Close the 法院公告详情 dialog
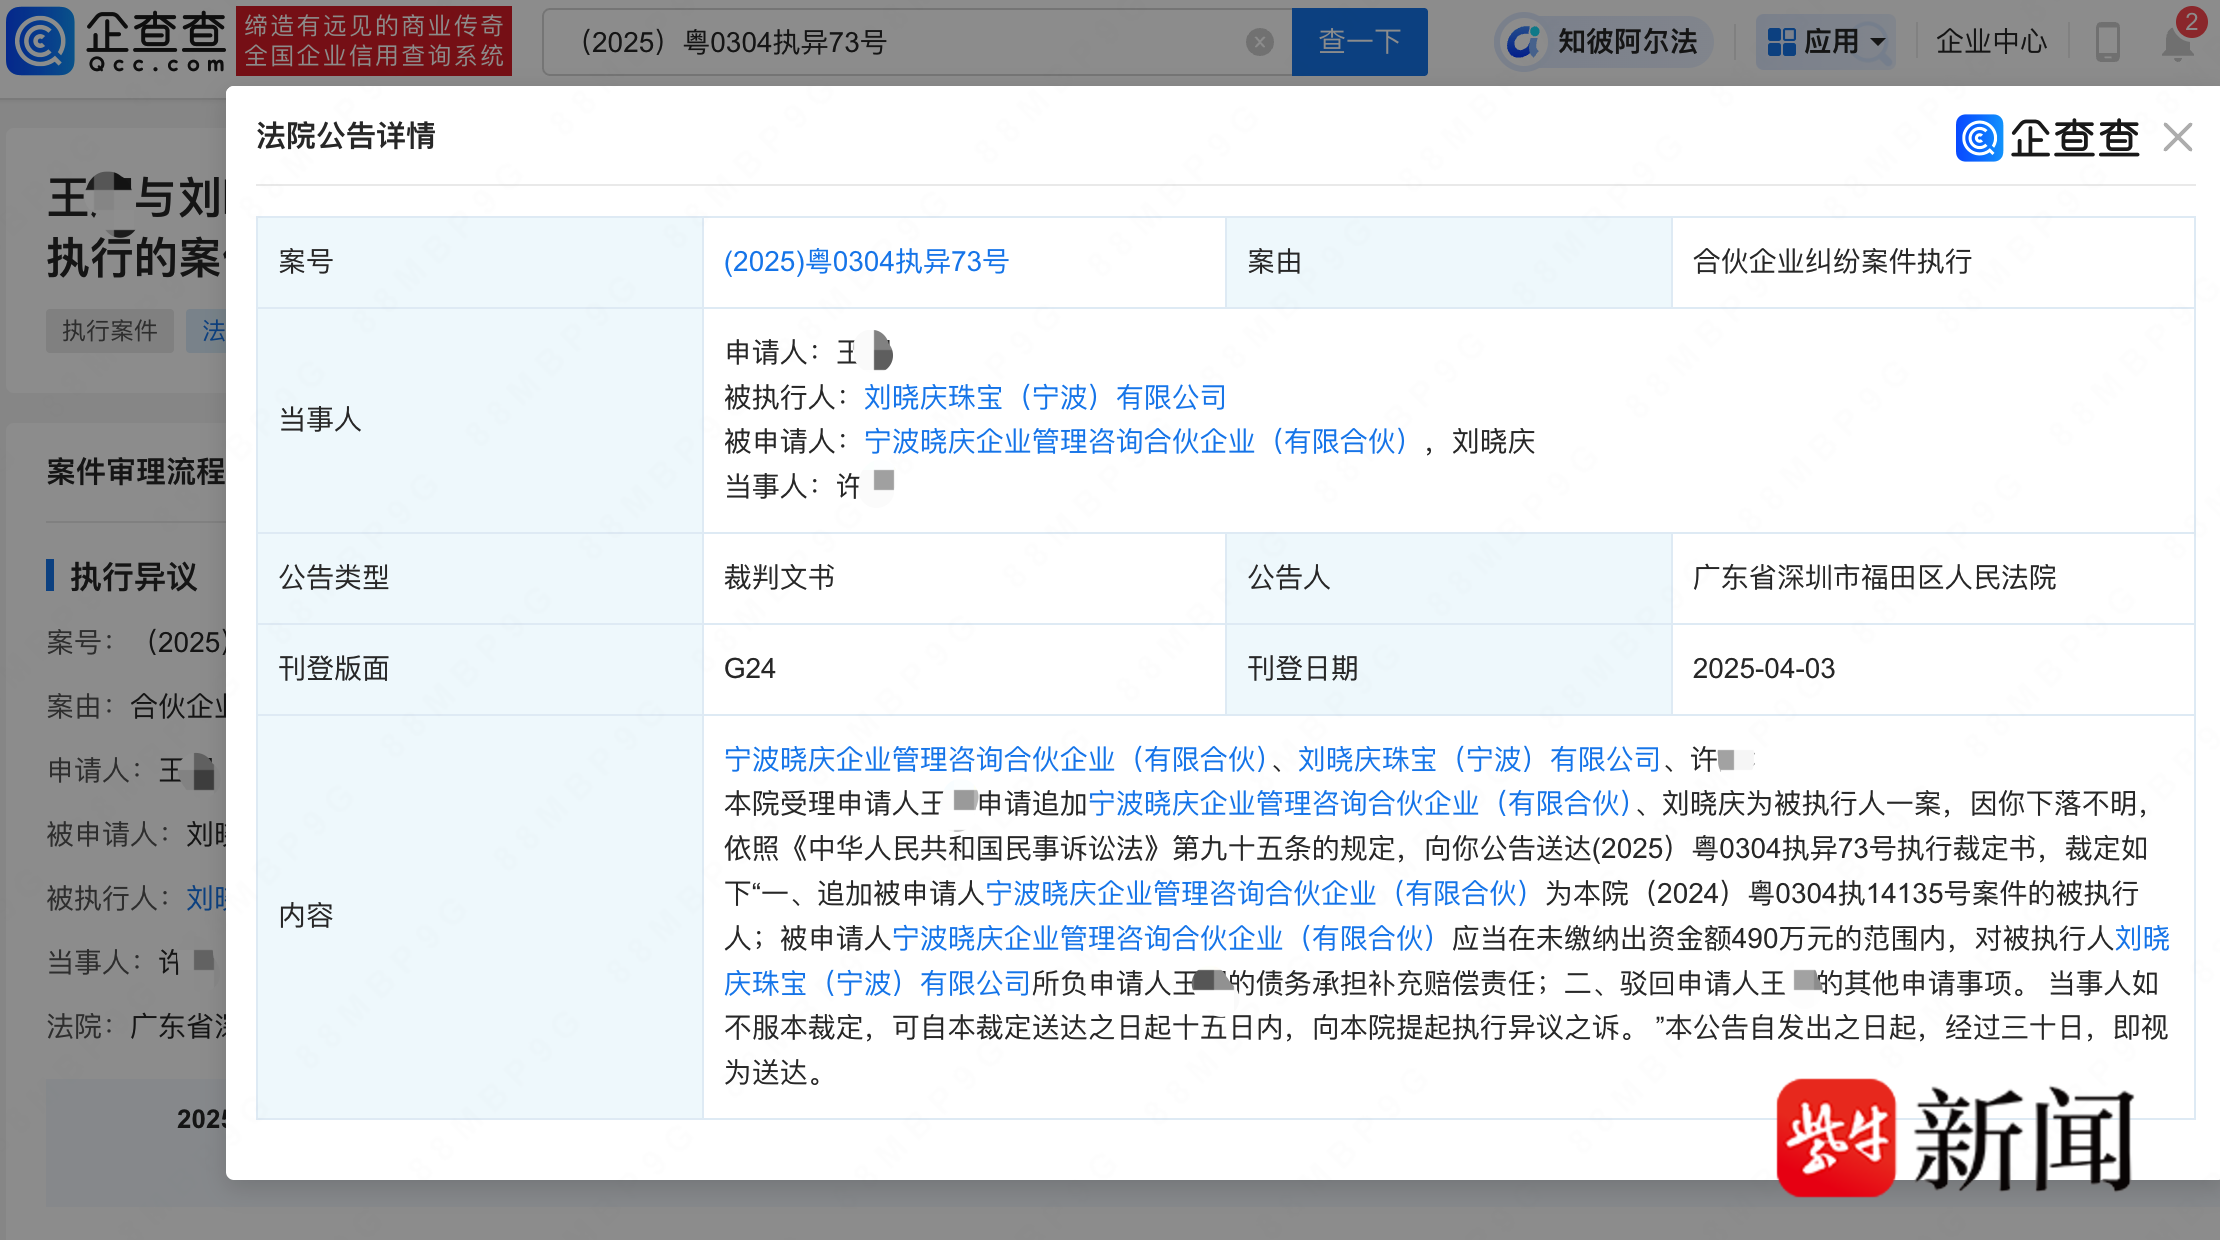 point(2177,137)
